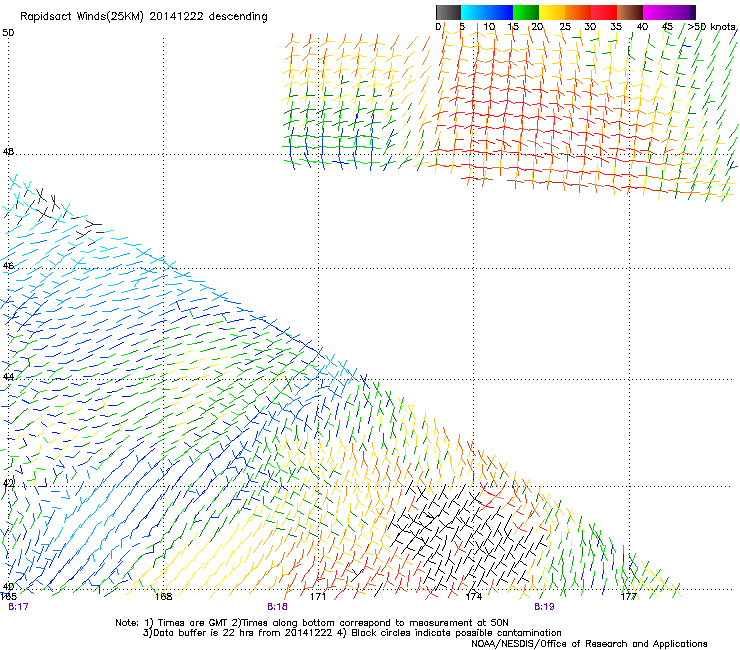The image size is (740, 650).
Task: Click the gray 0-5 knots color segment
Action: tap(448, 12)
